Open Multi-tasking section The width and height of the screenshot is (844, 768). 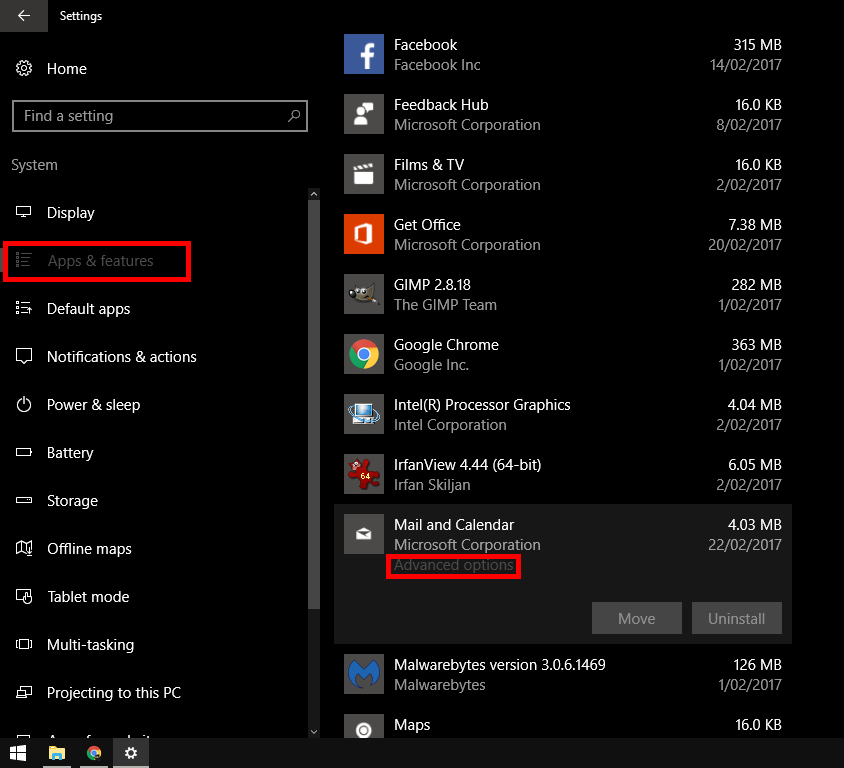(x=90, y=645)
